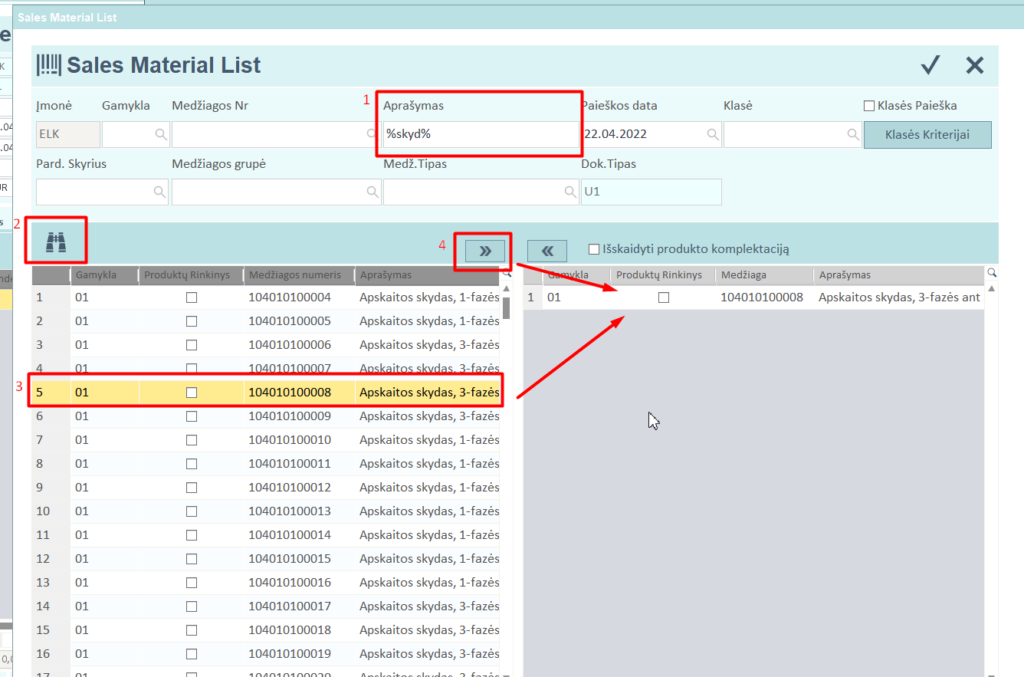Select row with material 104010100008
The width and height of the screenshot is (1024, 677).
click(x=295, y=392)
